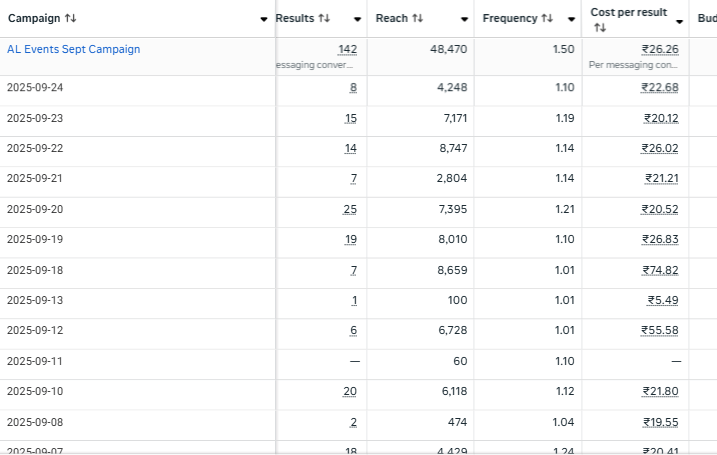Click Results column sort arrows icon

(324, 19)
